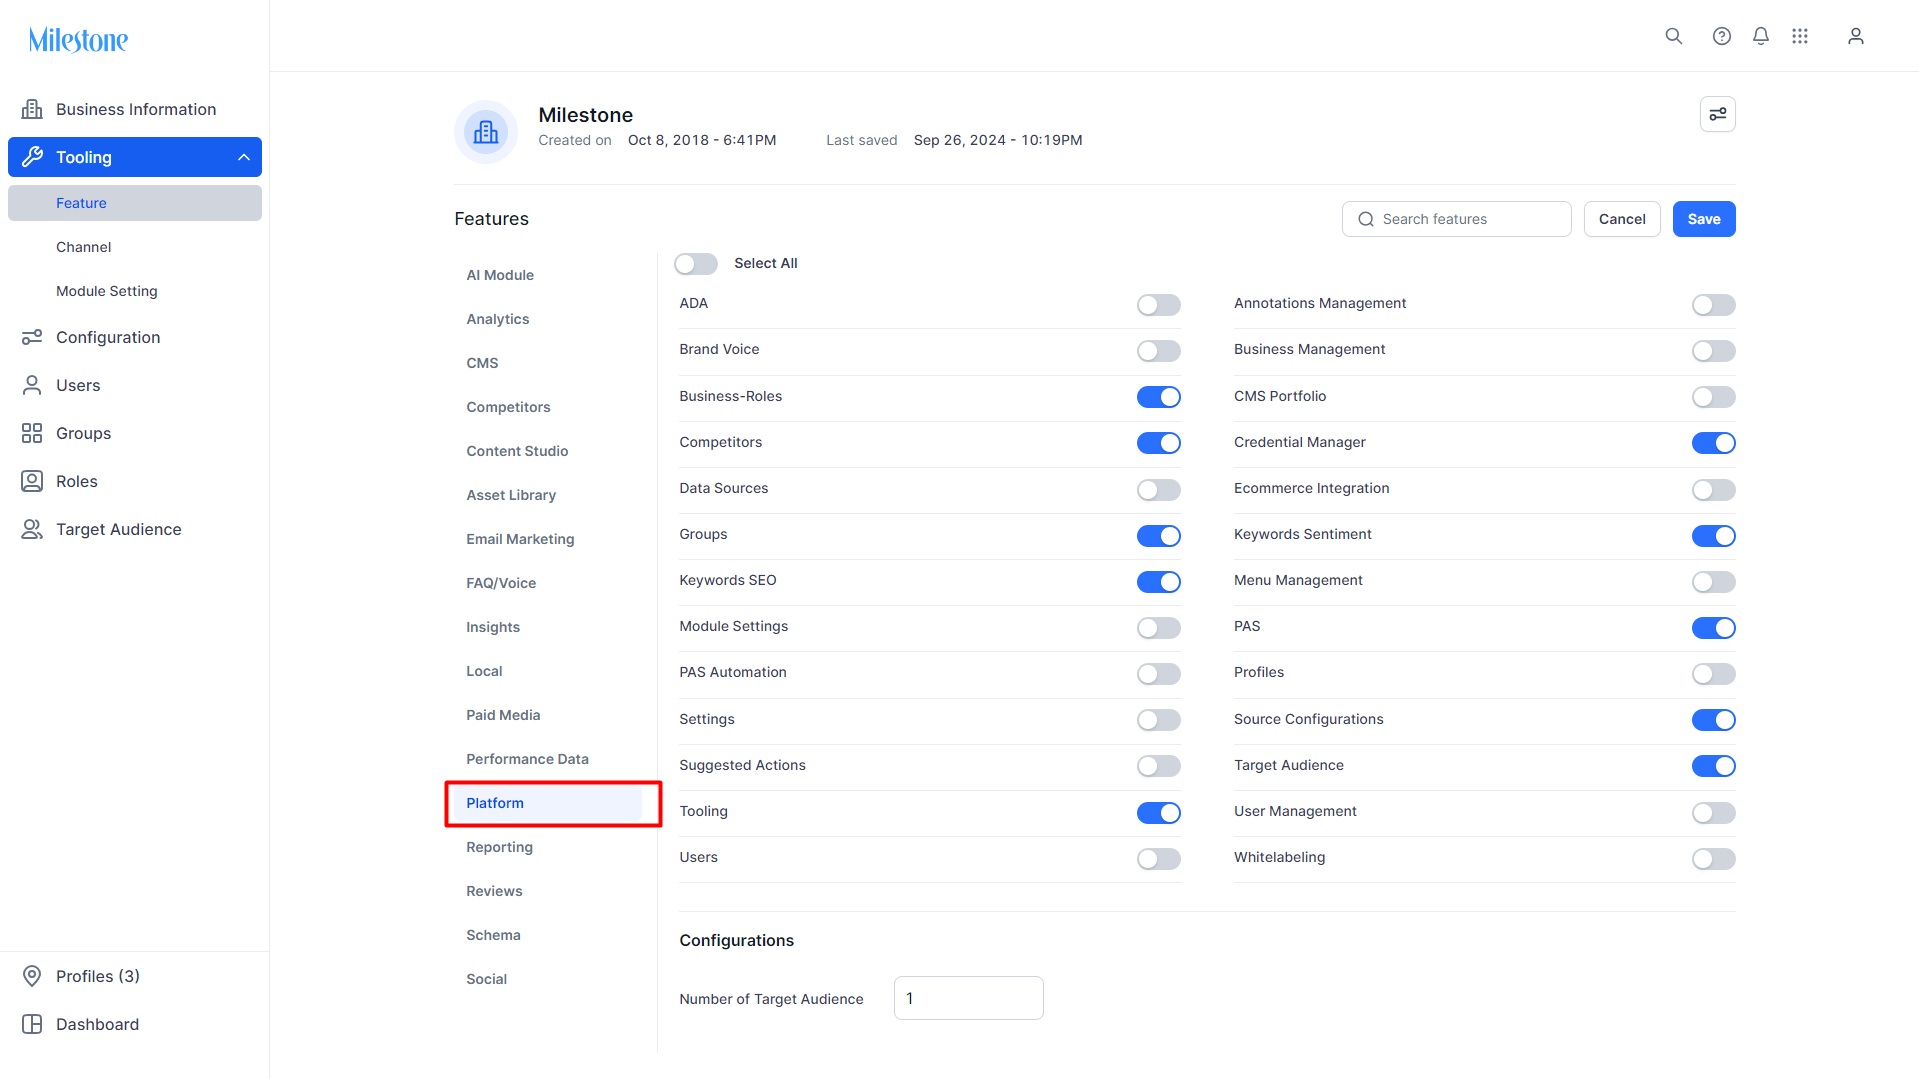This screenshot has height=1079, width=1919.
Task: Toggle the Select All switch
Action: pos(696,263)
